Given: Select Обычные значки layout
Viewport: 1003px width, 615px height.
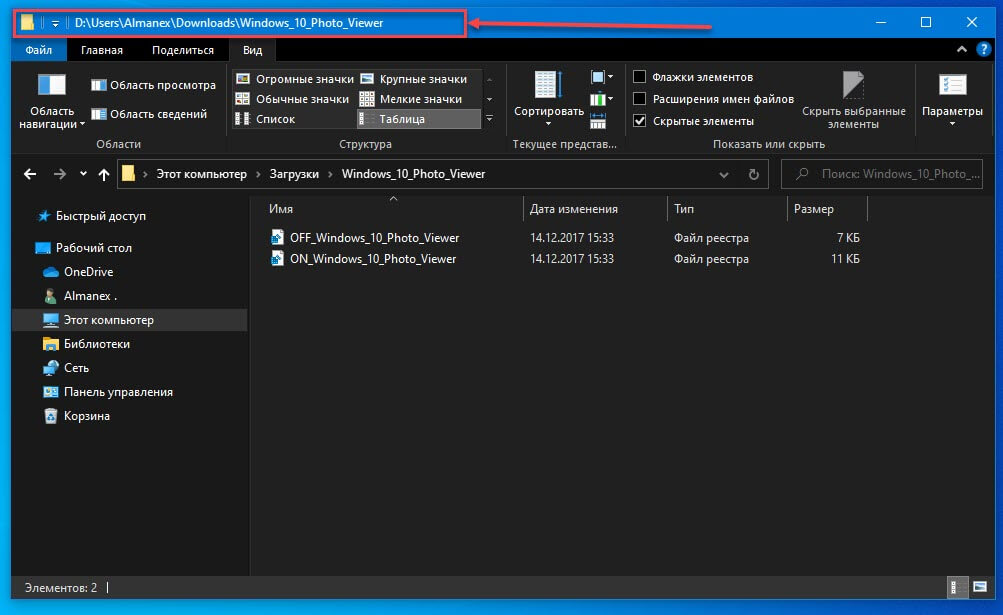Looking at the screenshot, I should [x=292, y=99].
